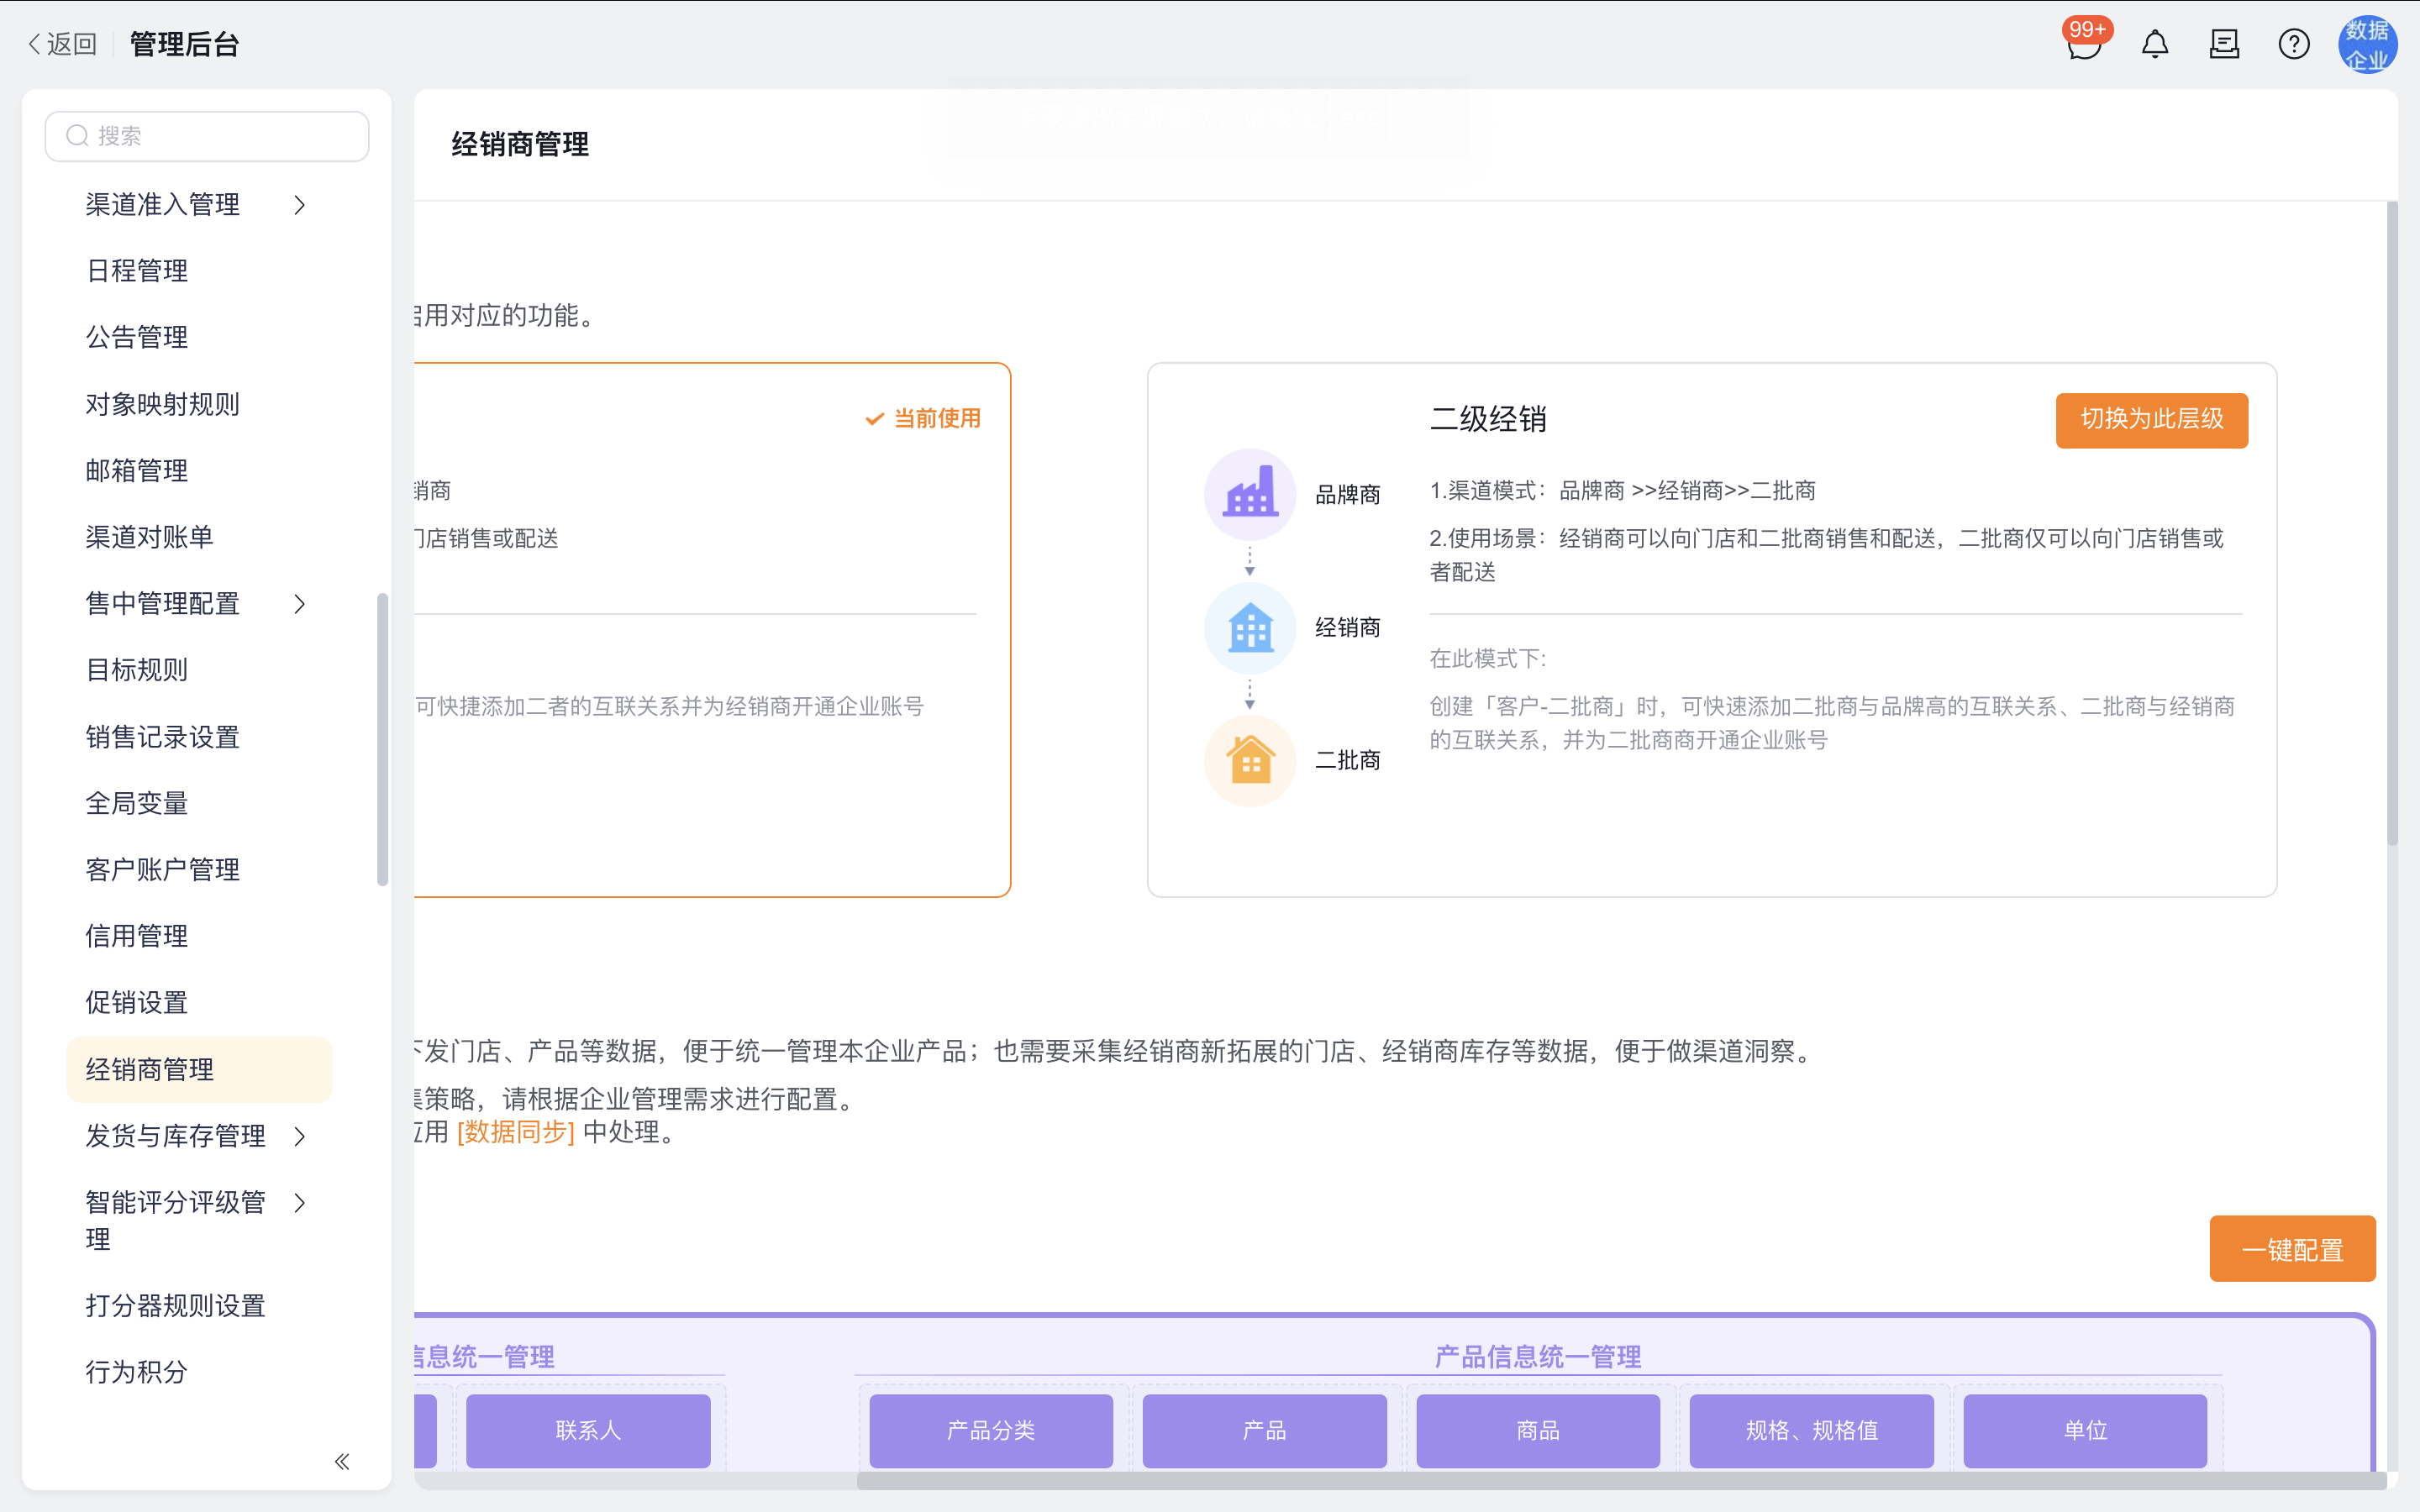The height and width of the screenshot is (1512, 2420).
Task: Open the messages icon with 99+ badge
Action: [x=2084, y=44]
